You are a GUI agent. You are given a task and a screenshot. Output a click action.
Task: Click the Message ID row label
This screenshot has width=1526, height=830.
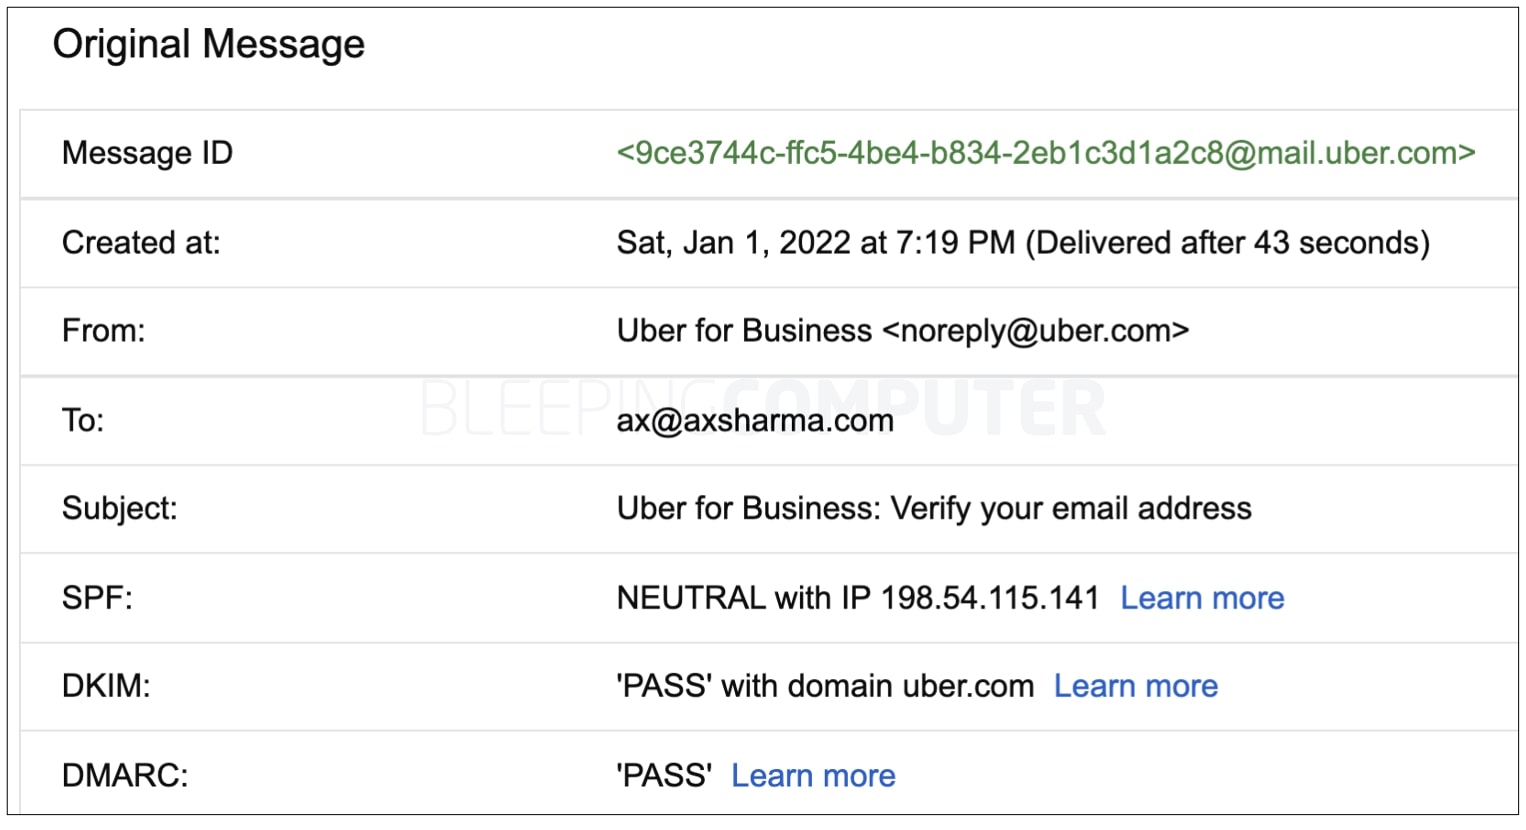coord(147,153)
